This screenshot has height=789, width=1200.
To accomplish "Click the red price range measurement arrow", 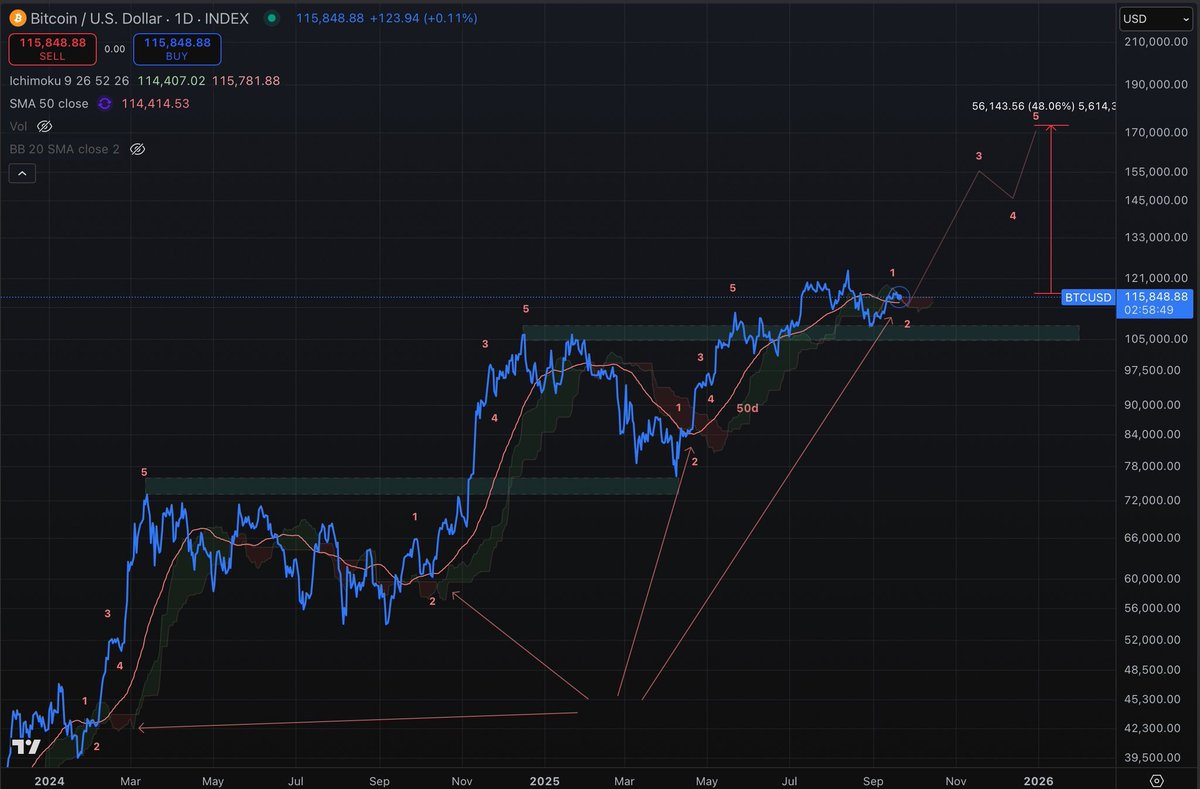I will [x=1050, y=210].
